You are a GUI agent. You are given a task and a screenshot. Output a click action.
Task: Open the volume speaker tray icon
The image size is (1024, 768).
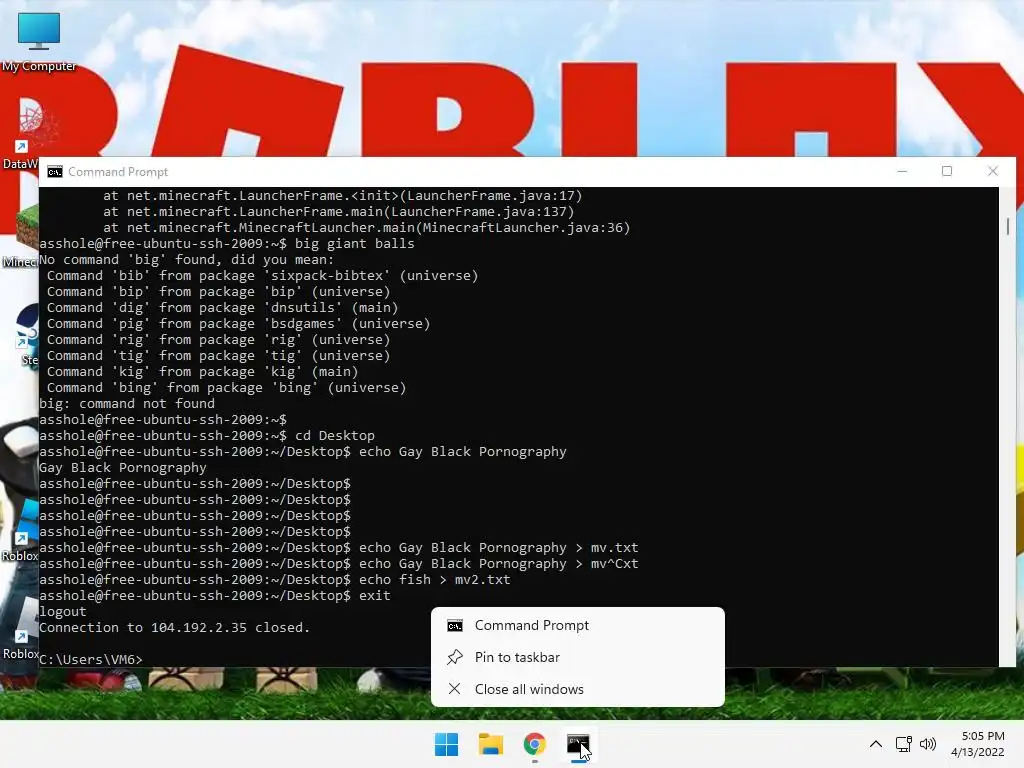click(927, 744)
